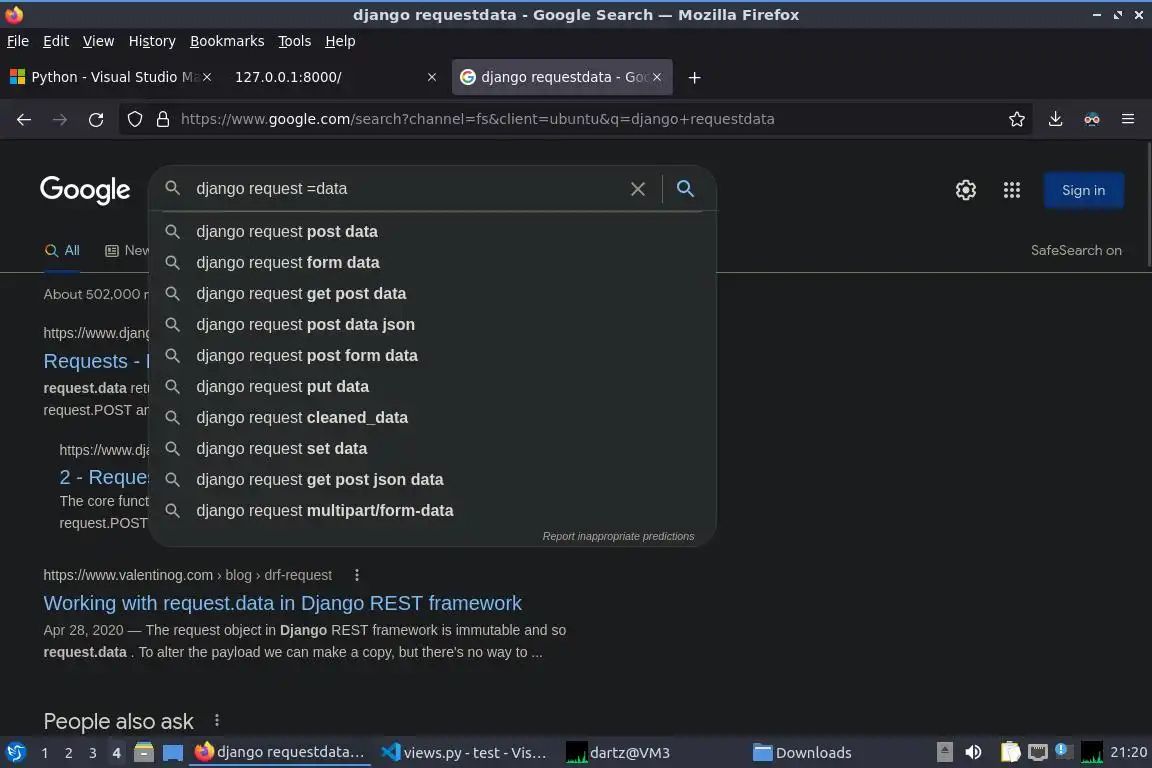
Task: Choose suggestion django request cleaned_data
Action: pyautogui.click(x=432, y=417)
